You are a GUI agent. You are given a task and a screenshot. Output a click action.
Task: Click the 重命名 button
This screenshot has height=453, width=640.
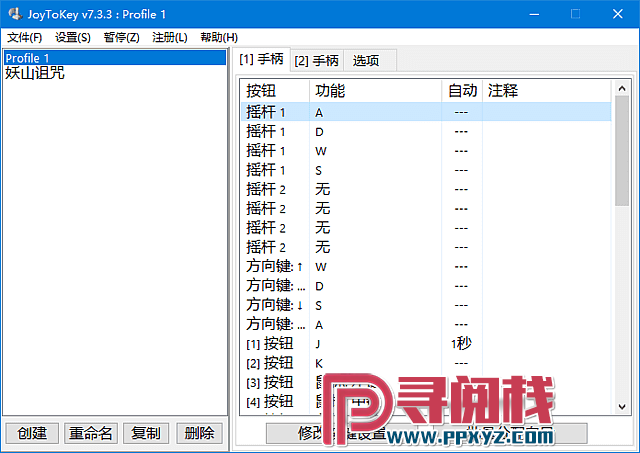(91, 433)
